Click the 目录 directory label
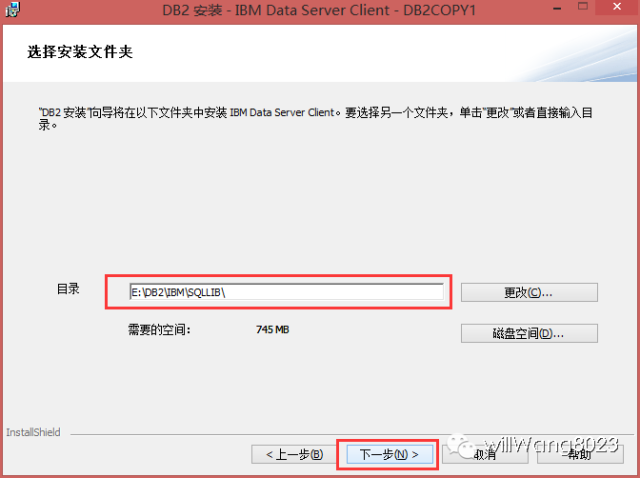Viewport: 640px width, 478px height. [x=68, y=289]
